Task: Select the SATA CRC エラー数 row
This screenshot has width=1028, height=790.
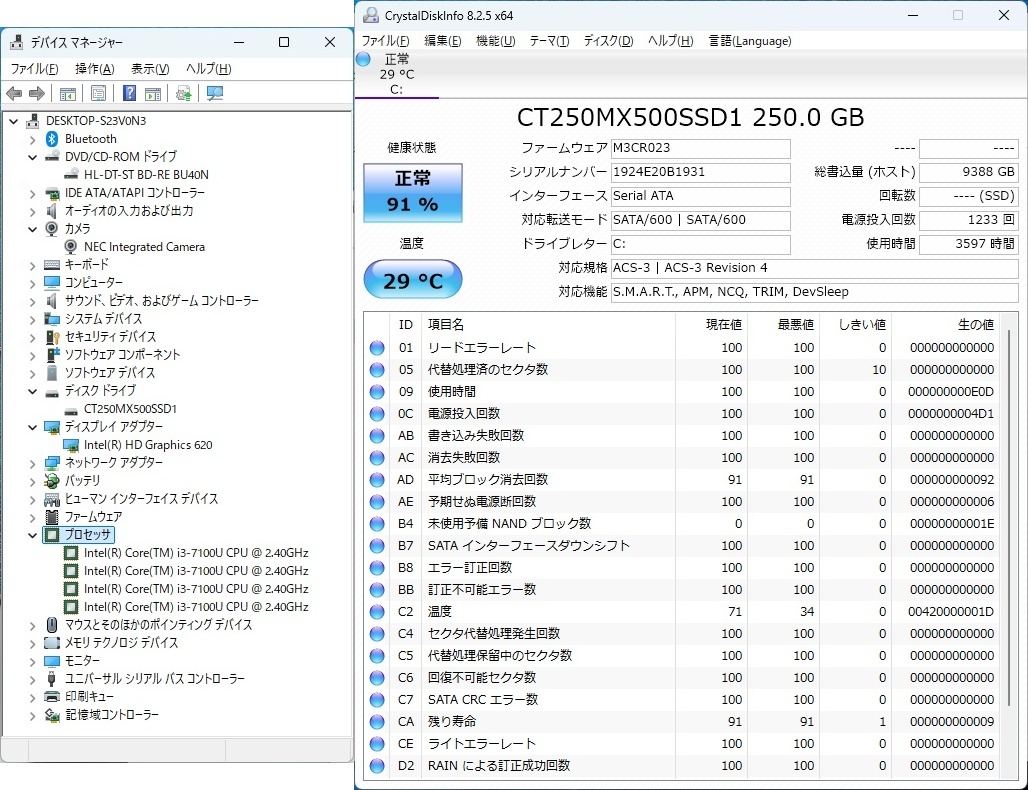Action: 682,700
